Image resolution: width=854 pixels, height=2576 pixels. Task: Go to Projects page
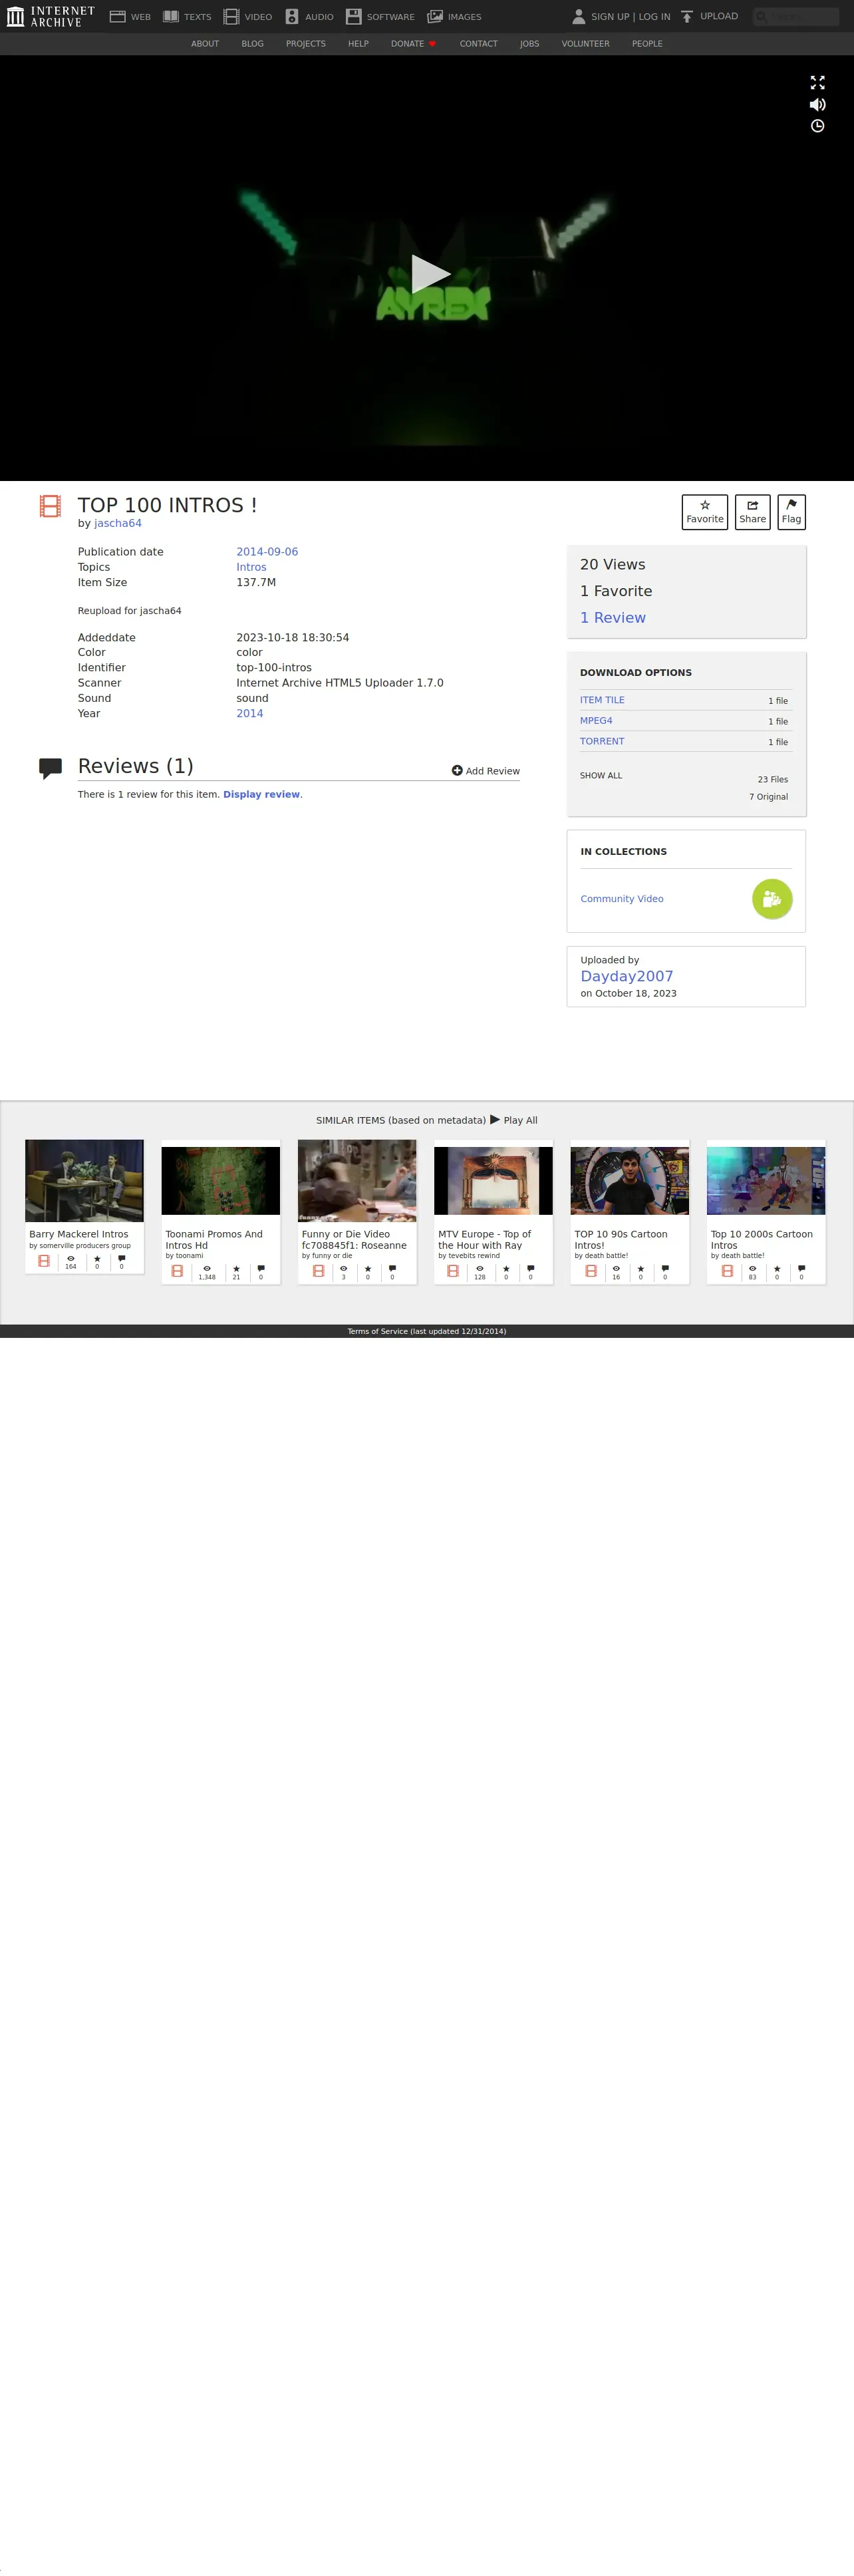[x=305, y=44]
